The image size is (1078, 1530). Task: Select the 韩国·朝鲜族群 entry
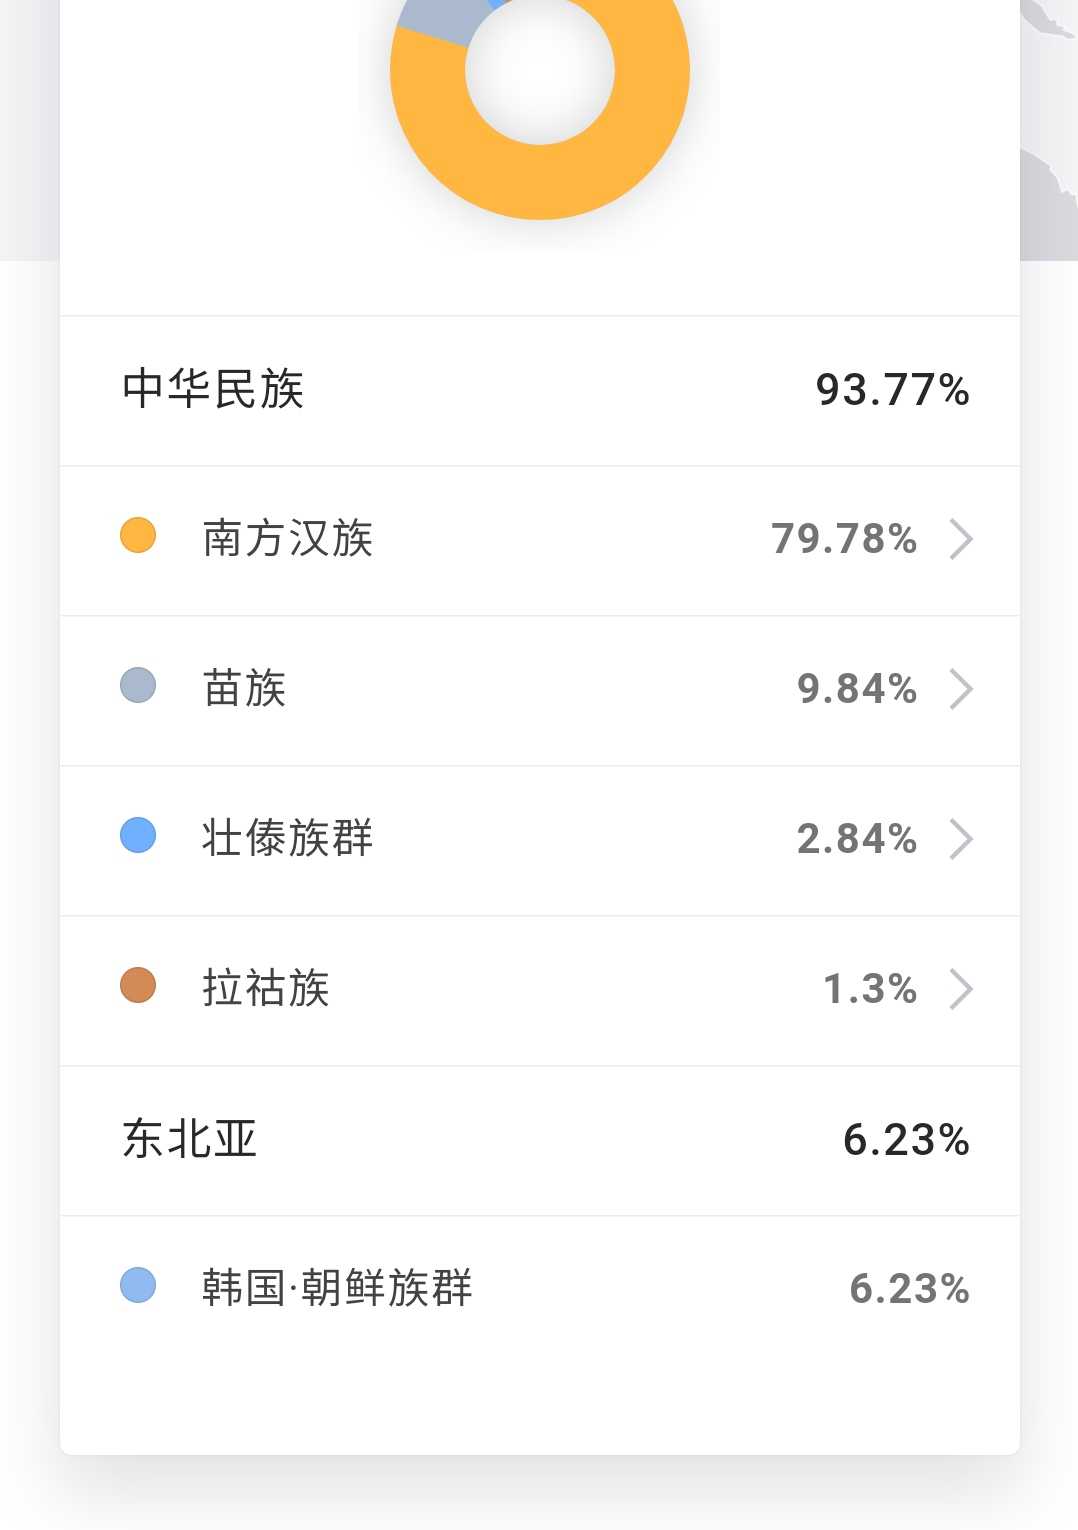point(540,1291)
